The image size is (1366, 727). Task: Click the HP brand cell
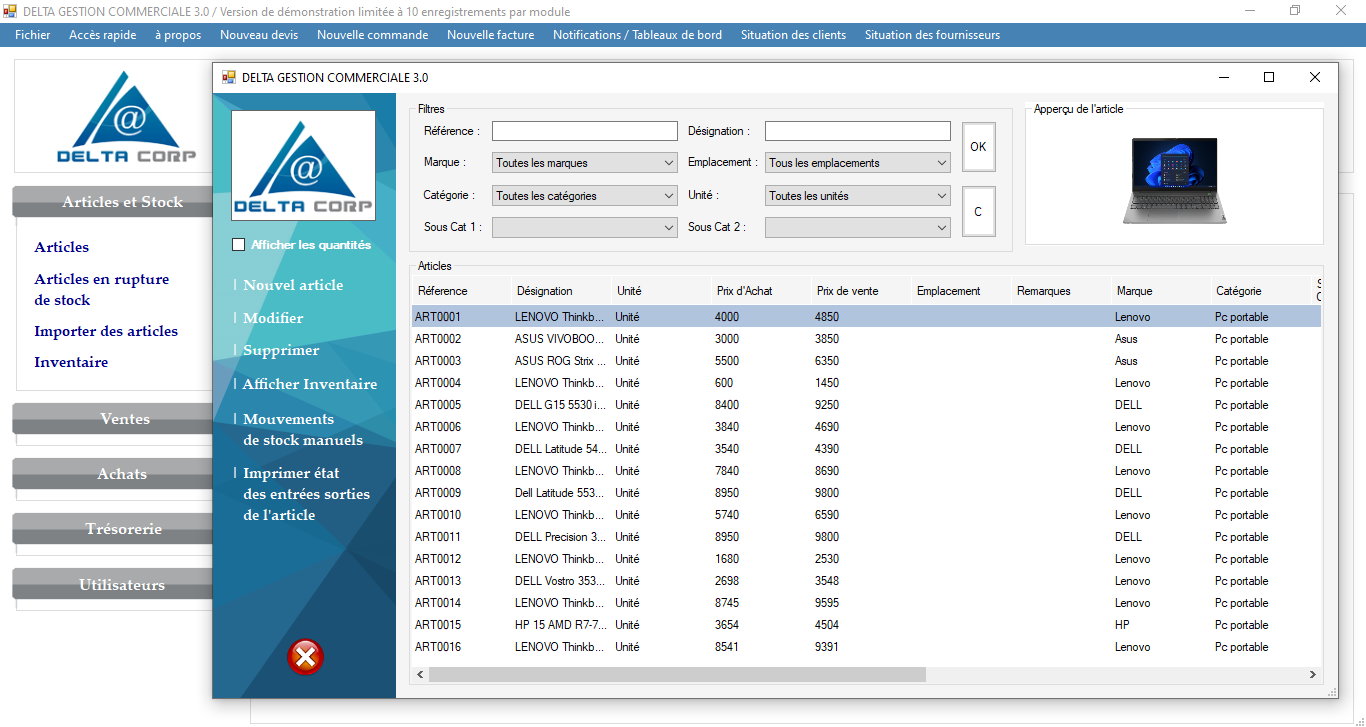(1161, 625)
